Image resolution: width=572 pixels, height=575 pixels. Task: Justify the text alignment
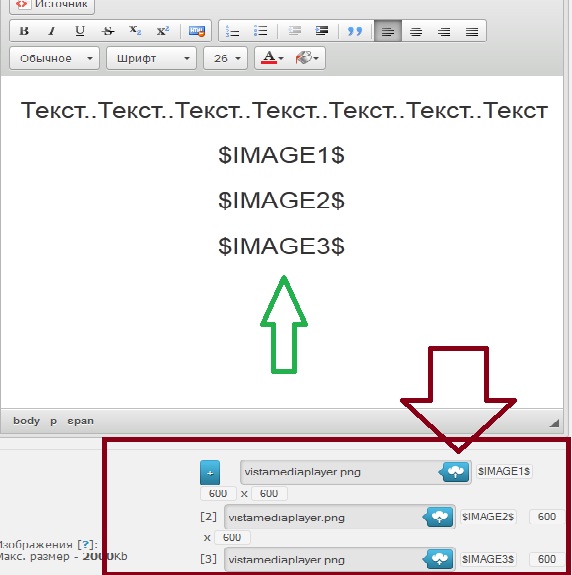(472, 31)
